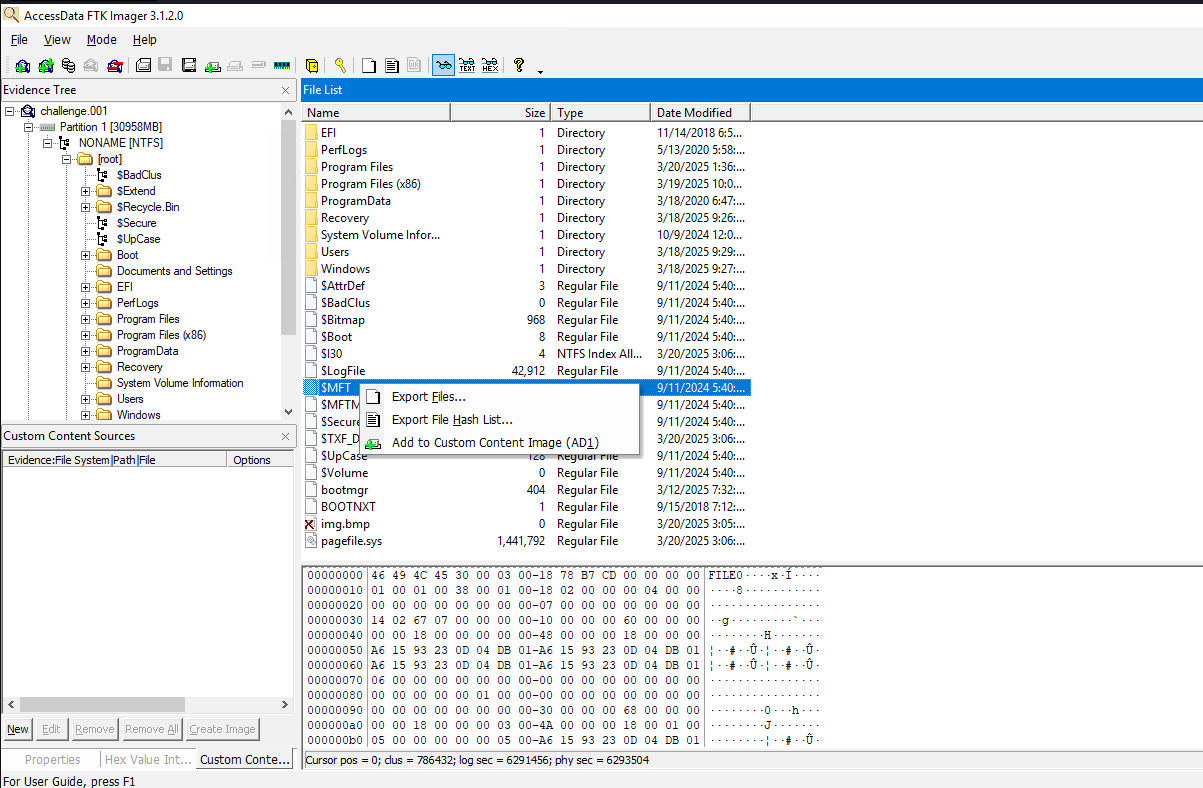Expand the Users folder in Evidence Tree

coord(86,399)
